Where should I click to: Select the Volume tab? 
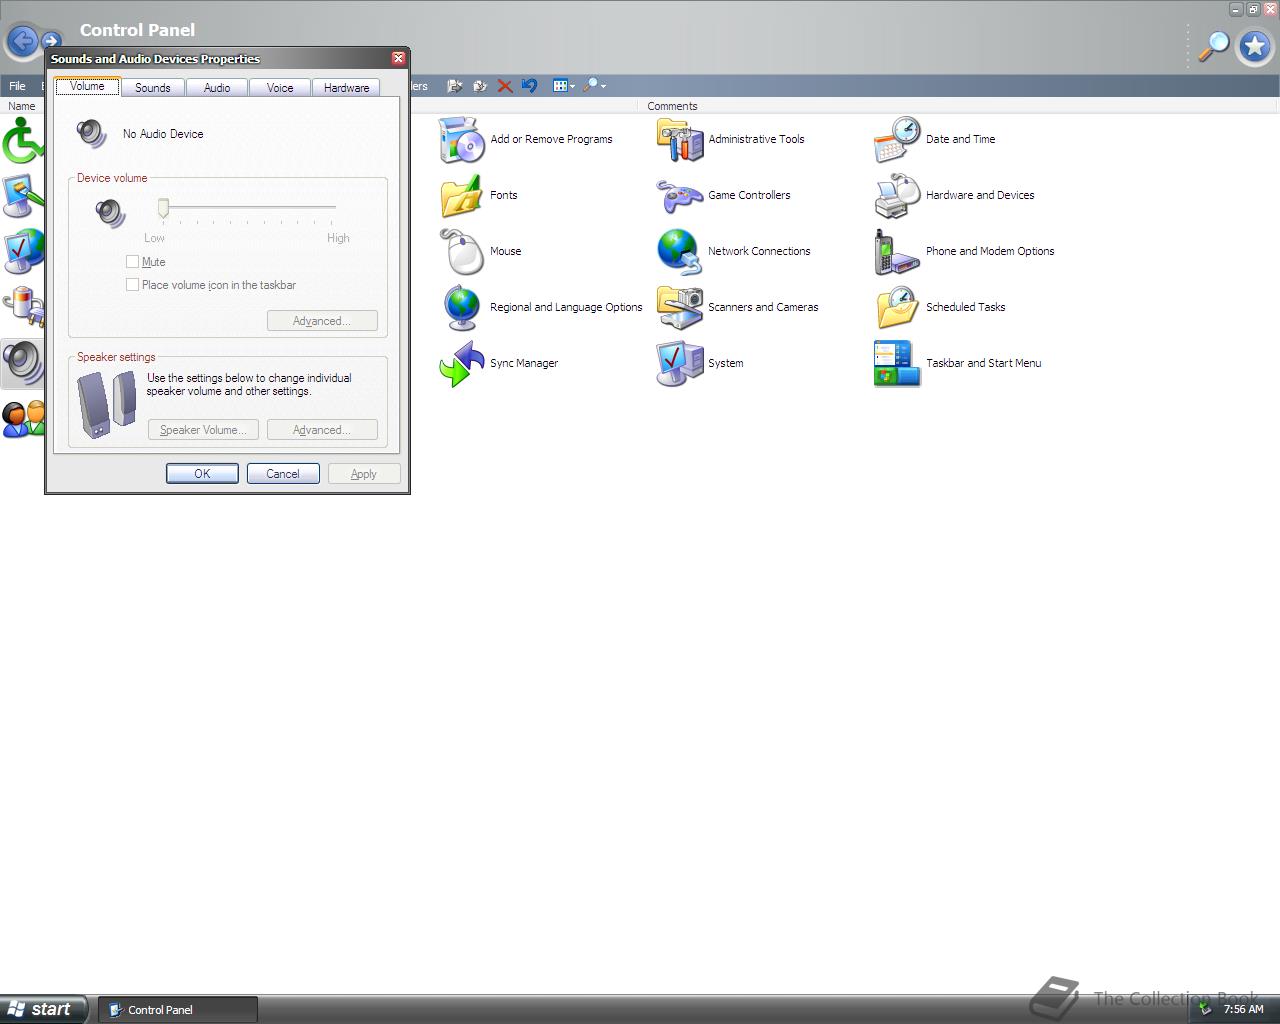click(x=87, y=86)
